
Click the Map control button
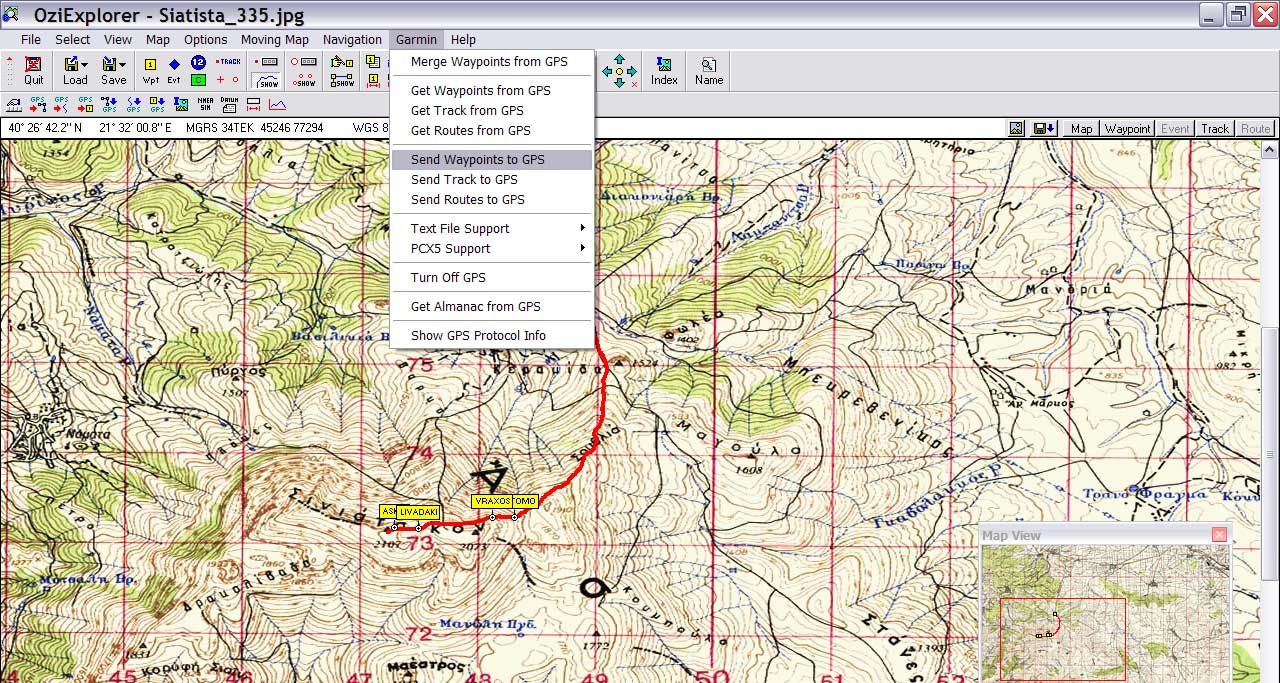coord(1081,129)
